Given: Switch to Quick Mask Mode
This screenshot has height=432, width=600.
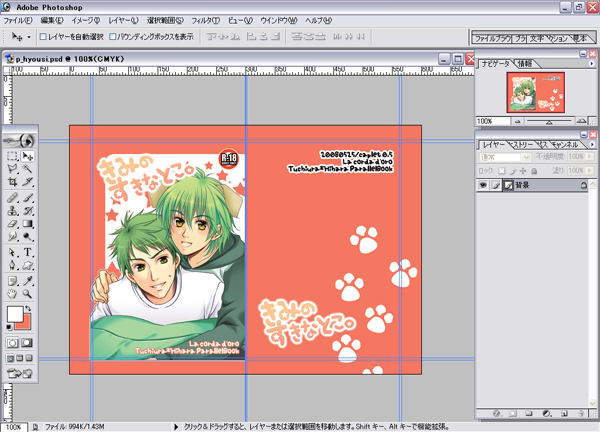Looking at the screenshot, I should (27, 343).
